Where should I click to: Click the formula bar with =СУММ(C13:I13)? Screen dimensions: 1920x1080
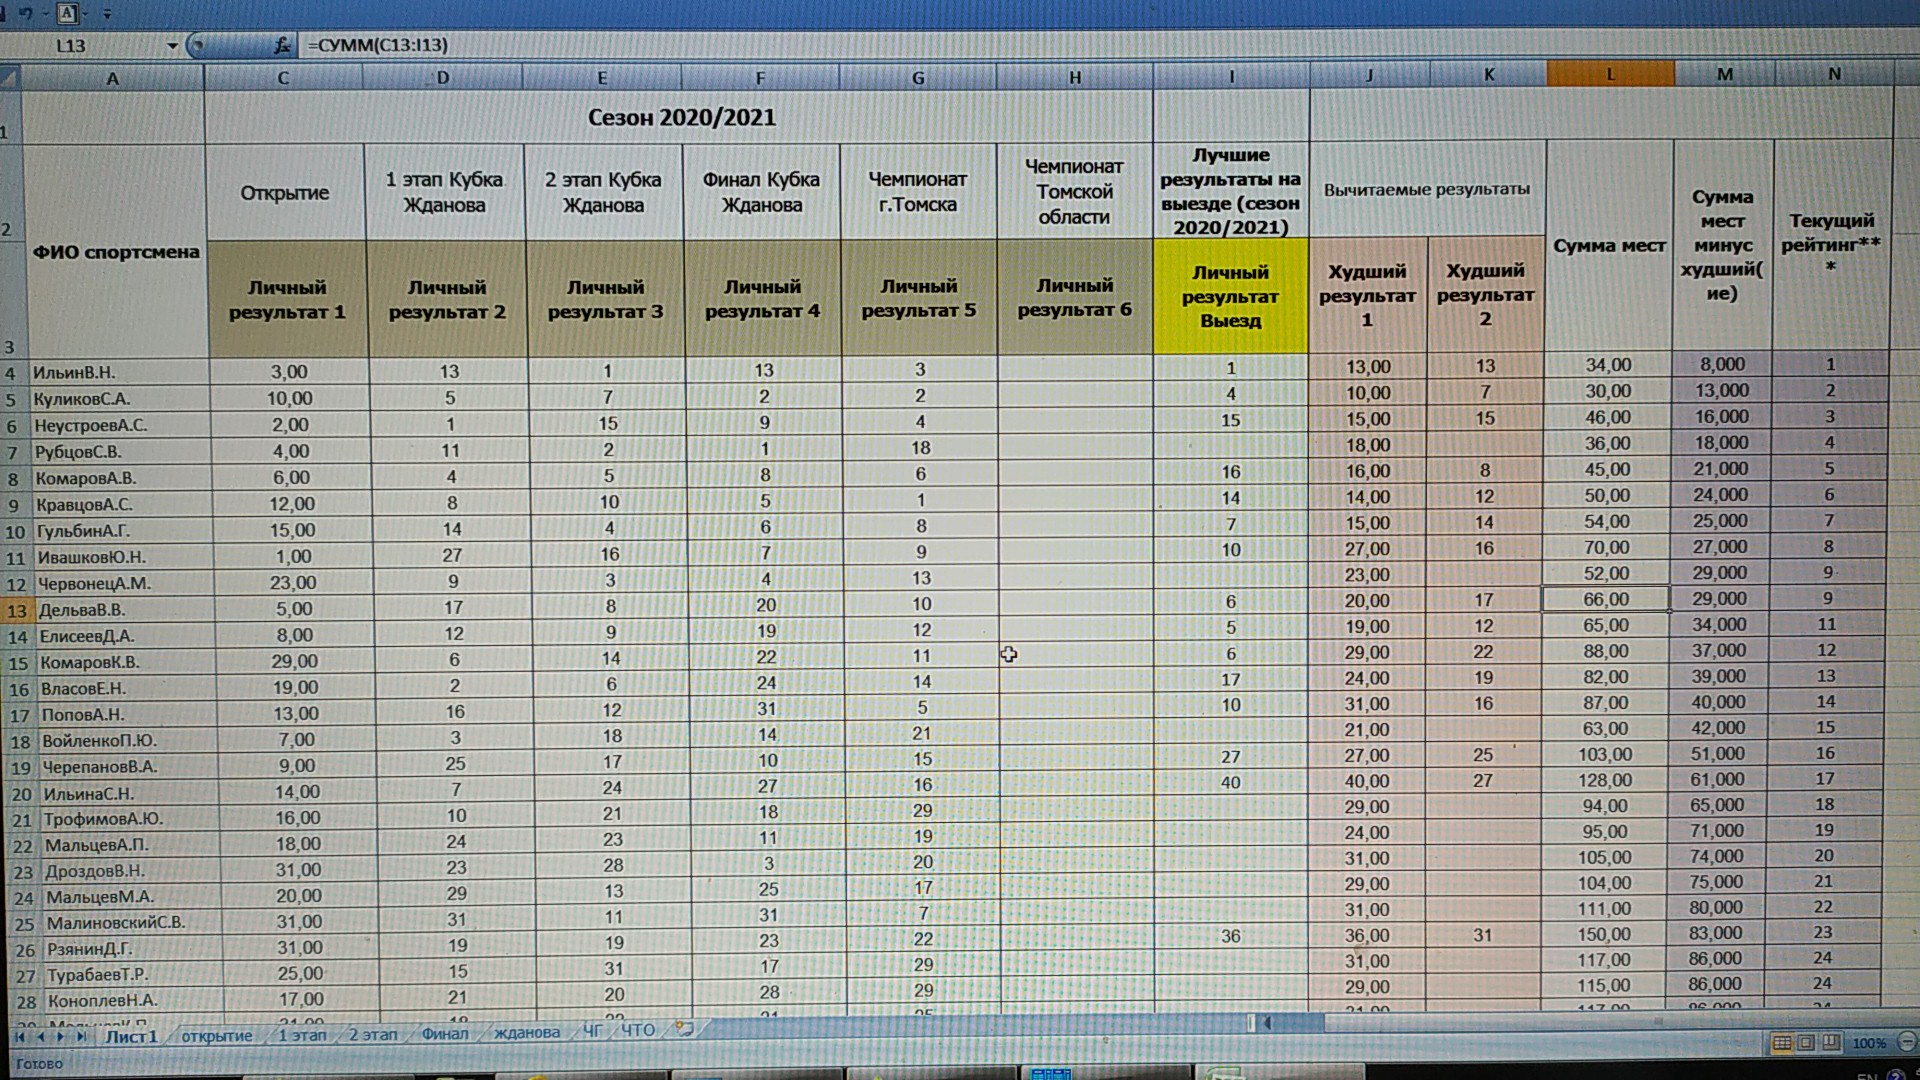pyautogui.click(x=1110, y=45)
